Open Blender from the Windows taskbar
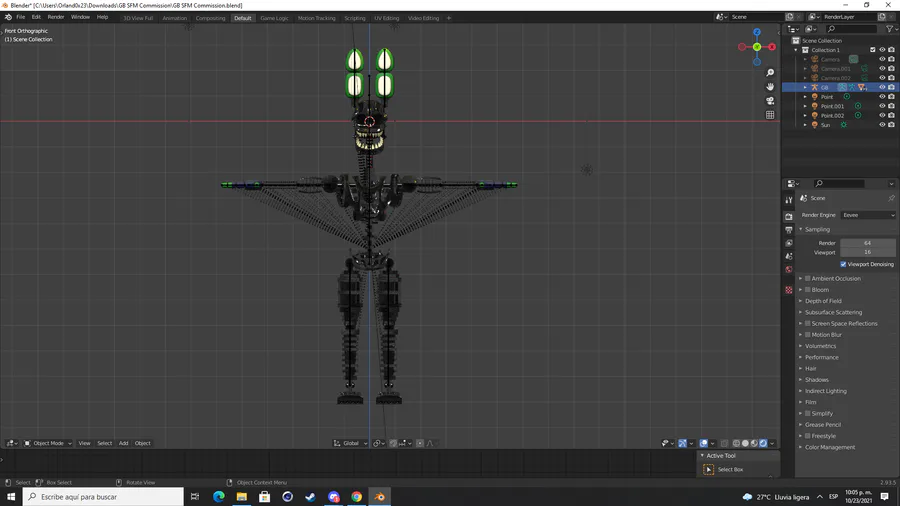Viewport: 900px width, 506px height. click(379, 497)
